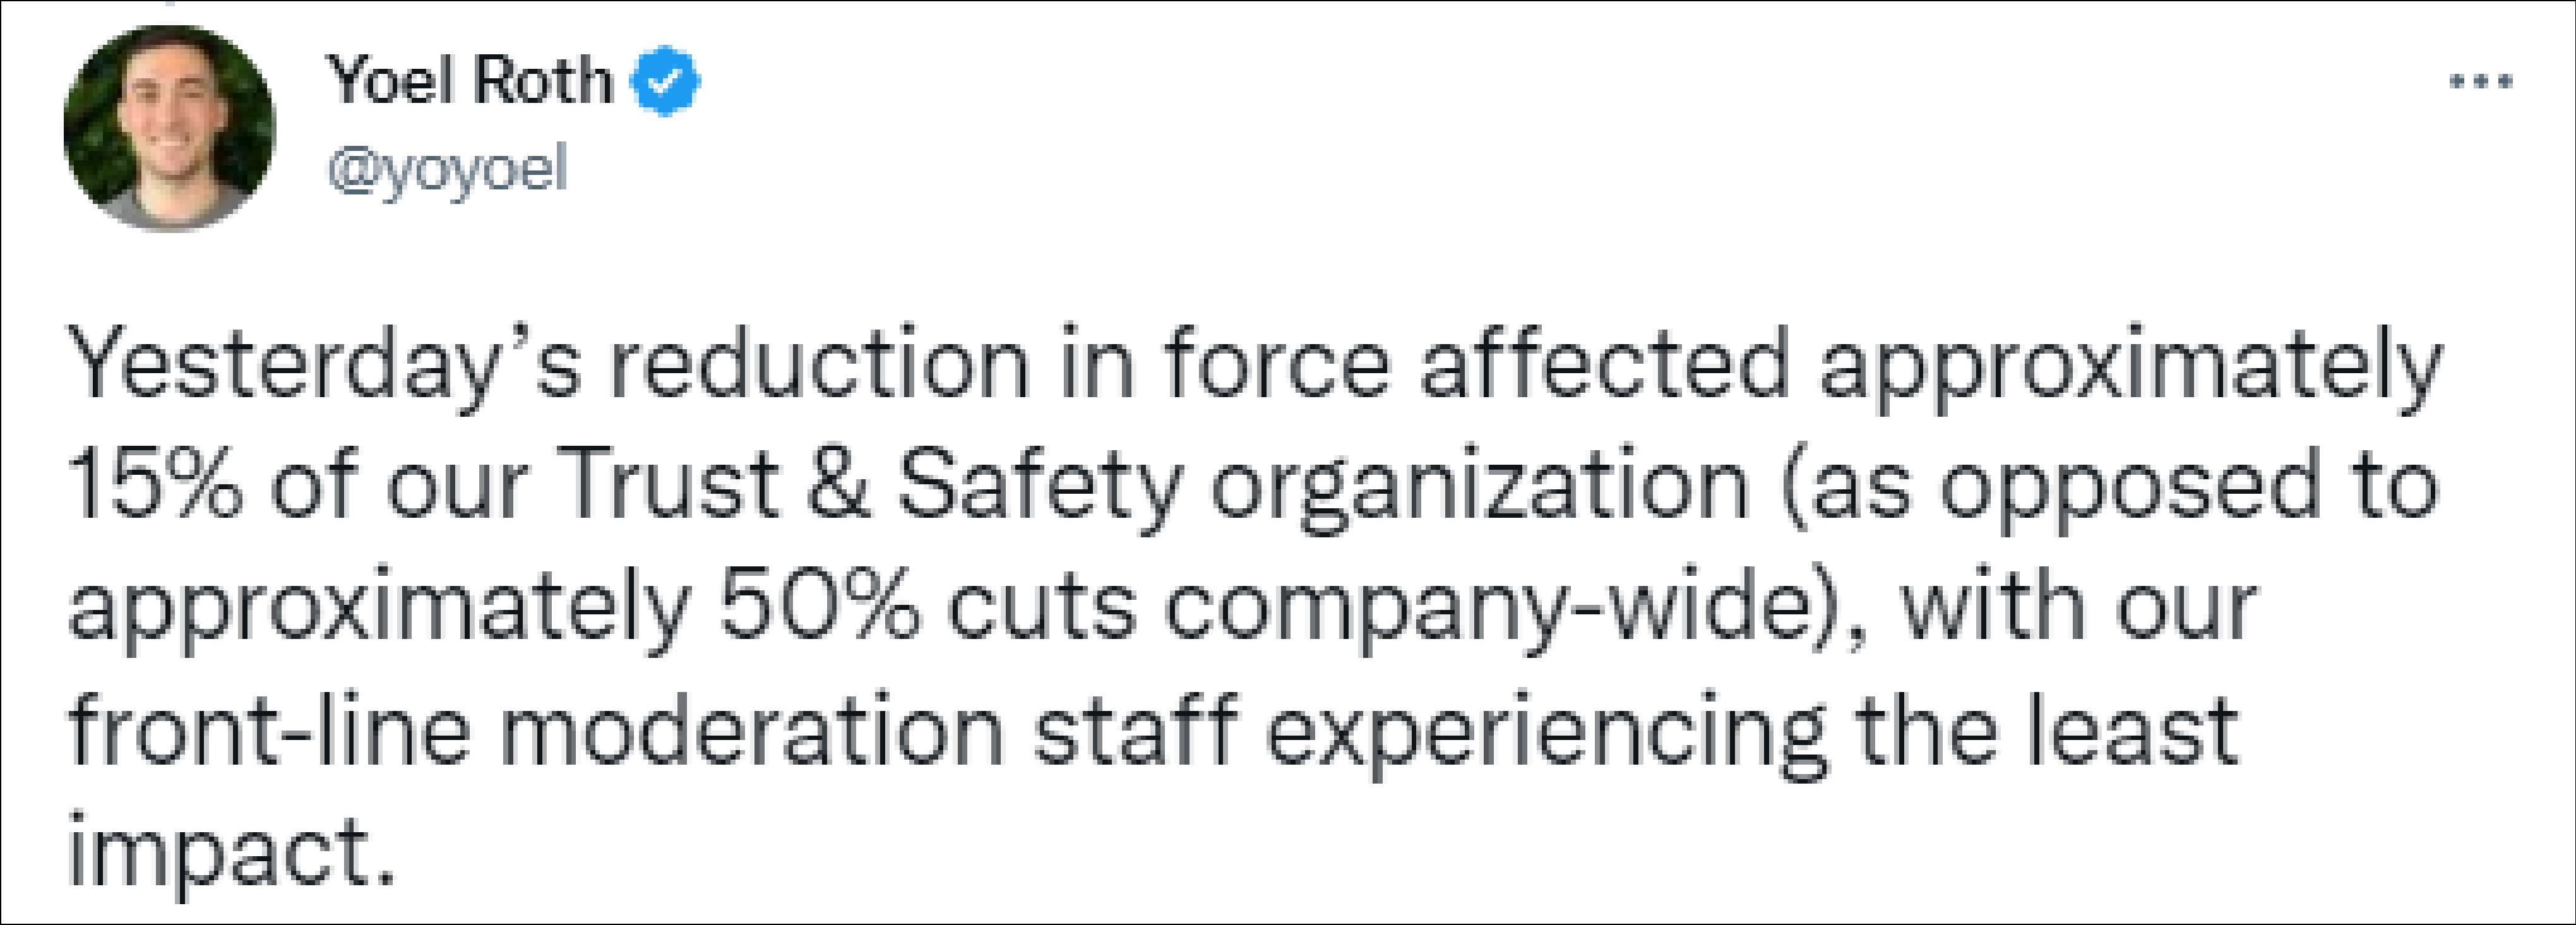Click the display name Yoel Roth
2576x925 pixels.
(x=469, y=80)
